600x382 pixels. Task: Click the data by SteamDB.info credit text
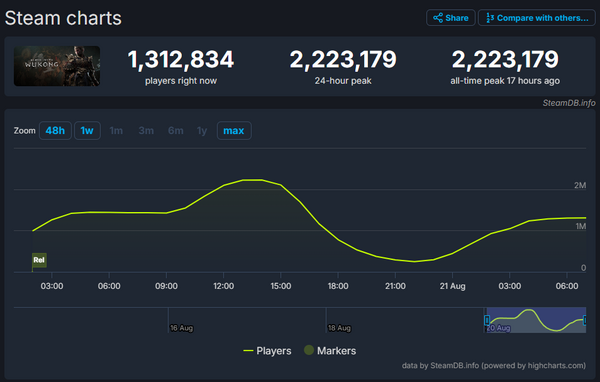point(494,366)
